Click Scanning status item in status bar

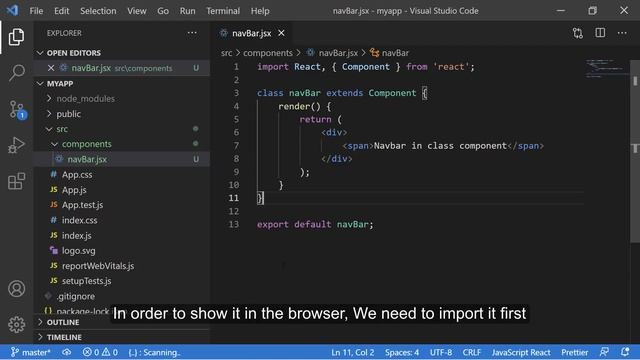154,352
